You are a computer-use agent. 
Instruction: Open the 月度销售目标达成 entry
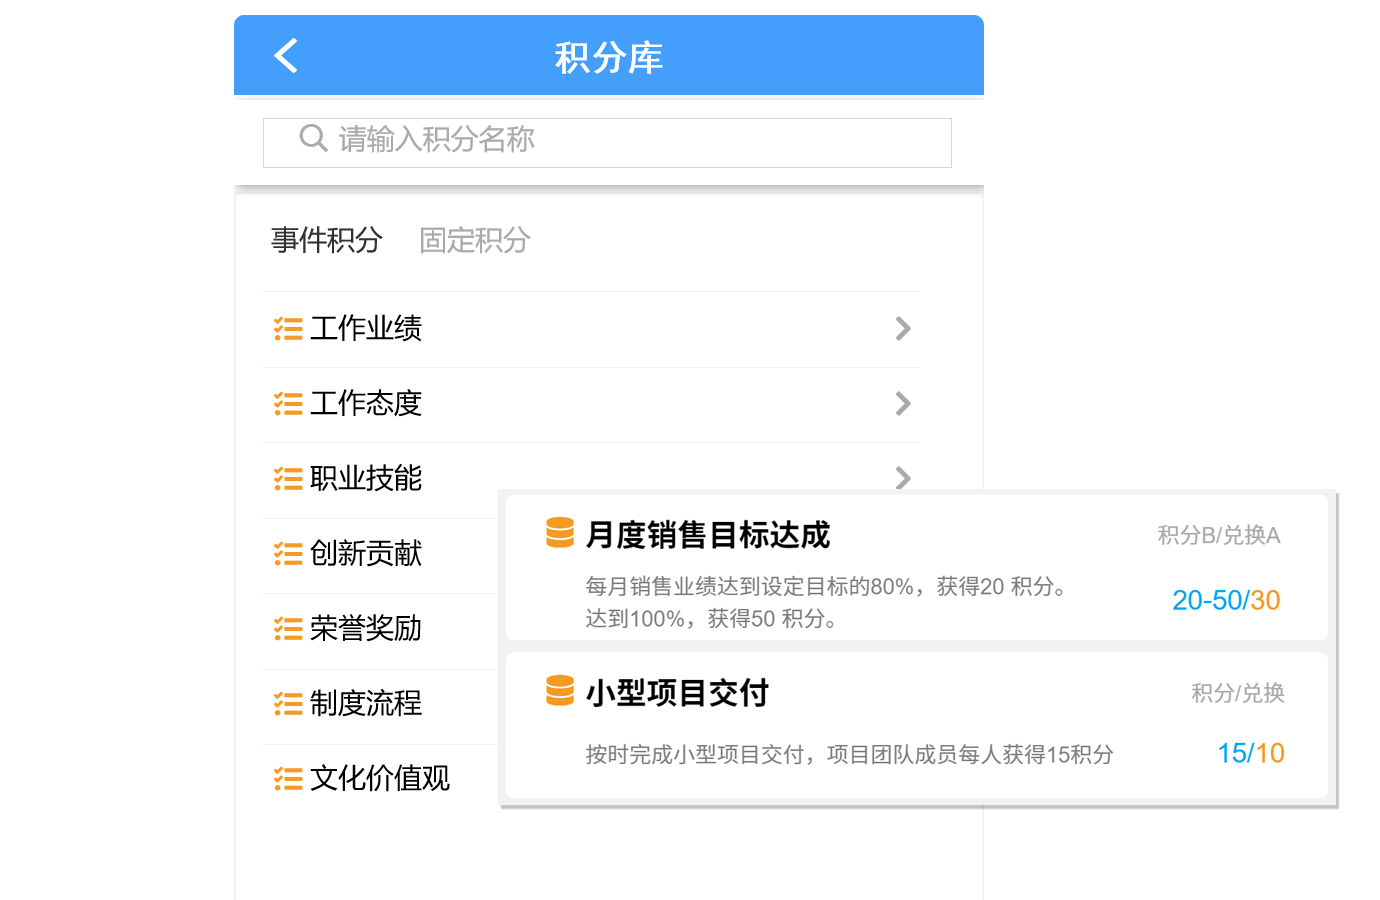pyautogui.click(x=710, y=535)
